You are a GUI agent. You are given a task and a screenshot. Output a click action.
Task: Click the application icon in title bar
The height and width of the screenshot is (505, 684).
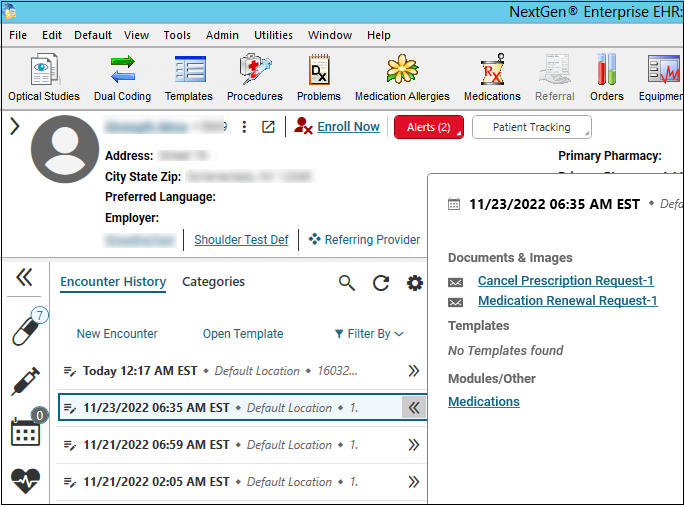click(x=9, y=11)
